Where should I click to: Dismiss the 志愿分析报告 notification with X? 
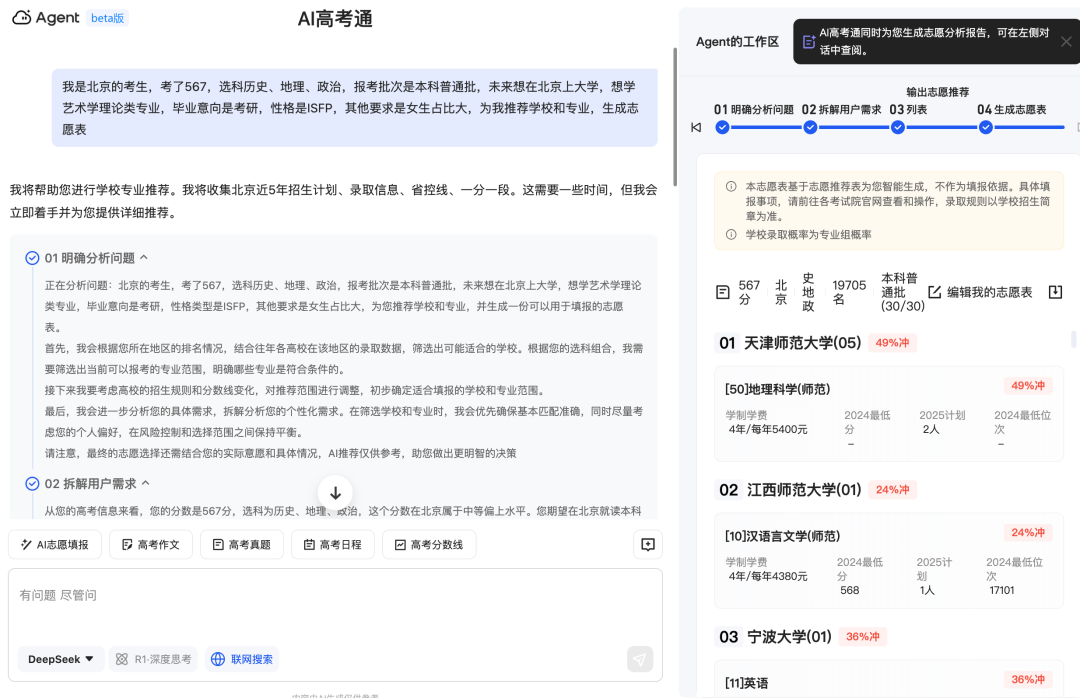tap(1066, 42)
